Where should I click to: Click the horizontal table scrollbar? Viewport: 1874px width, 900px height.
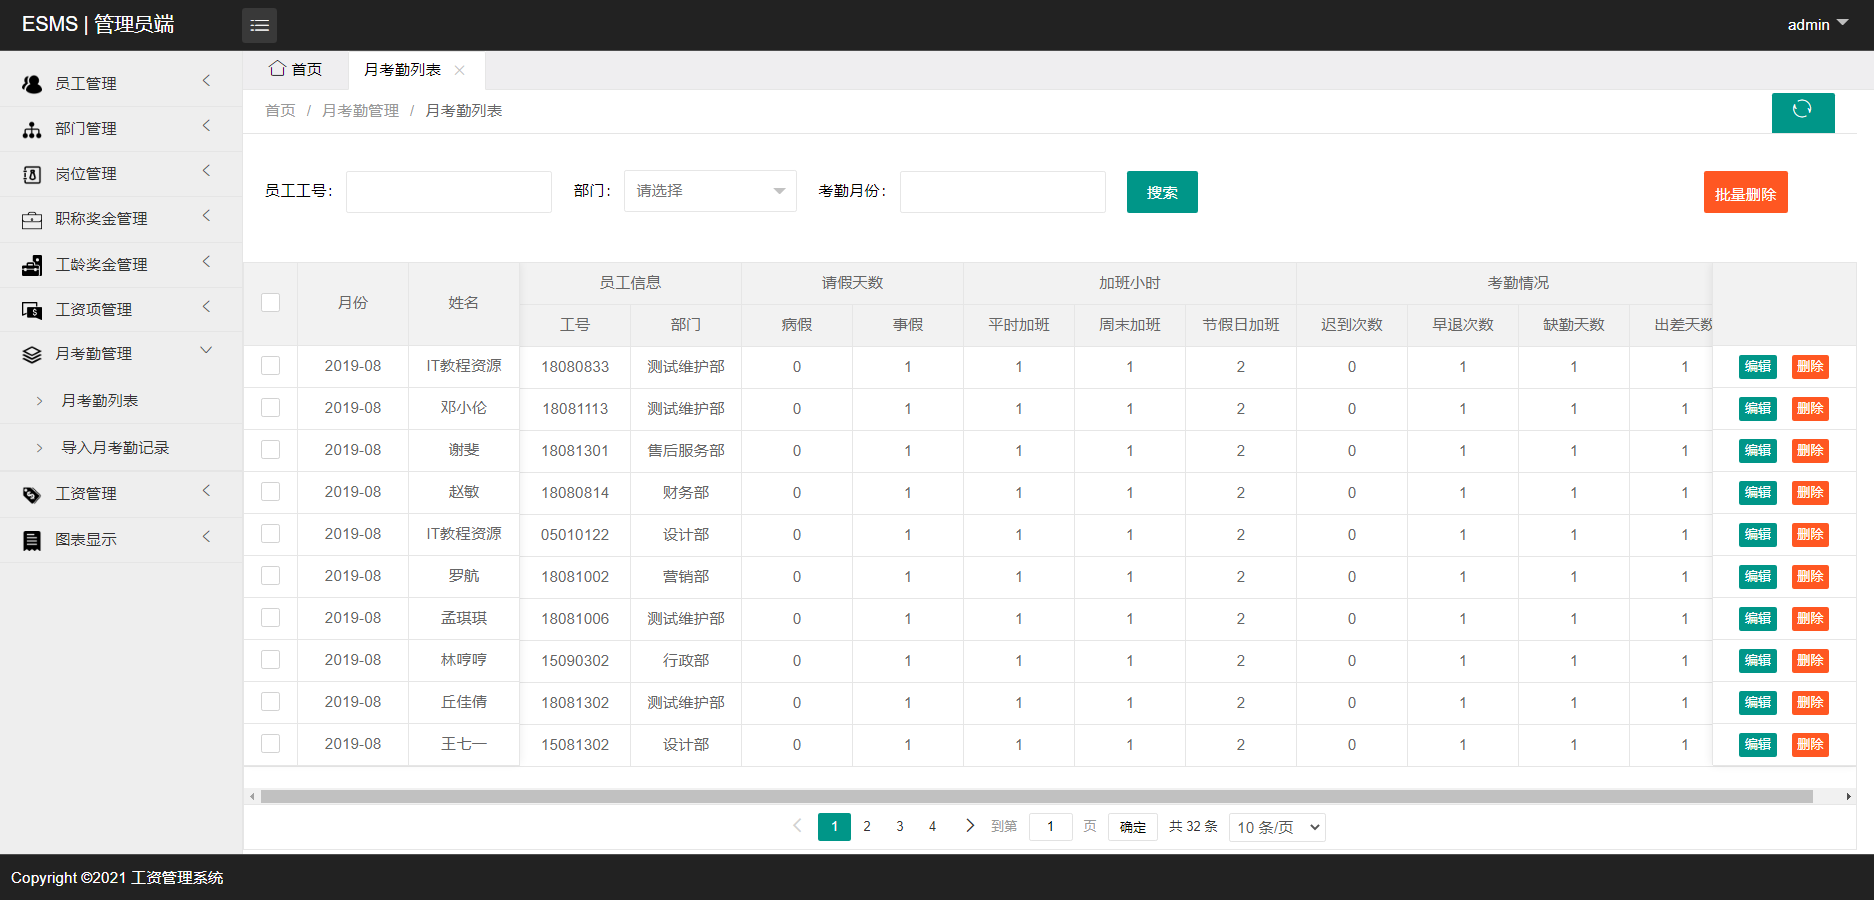tap(1036, 797)
